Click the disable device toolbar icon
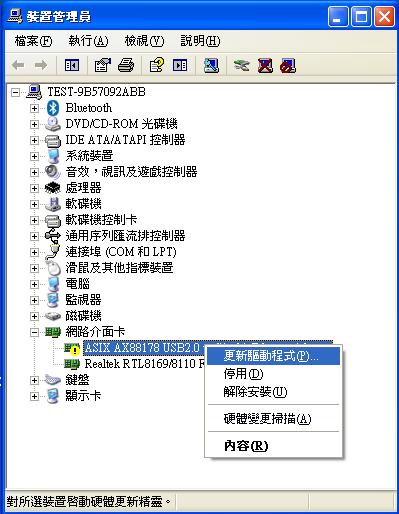399x514 pixels. pos(288,65)
